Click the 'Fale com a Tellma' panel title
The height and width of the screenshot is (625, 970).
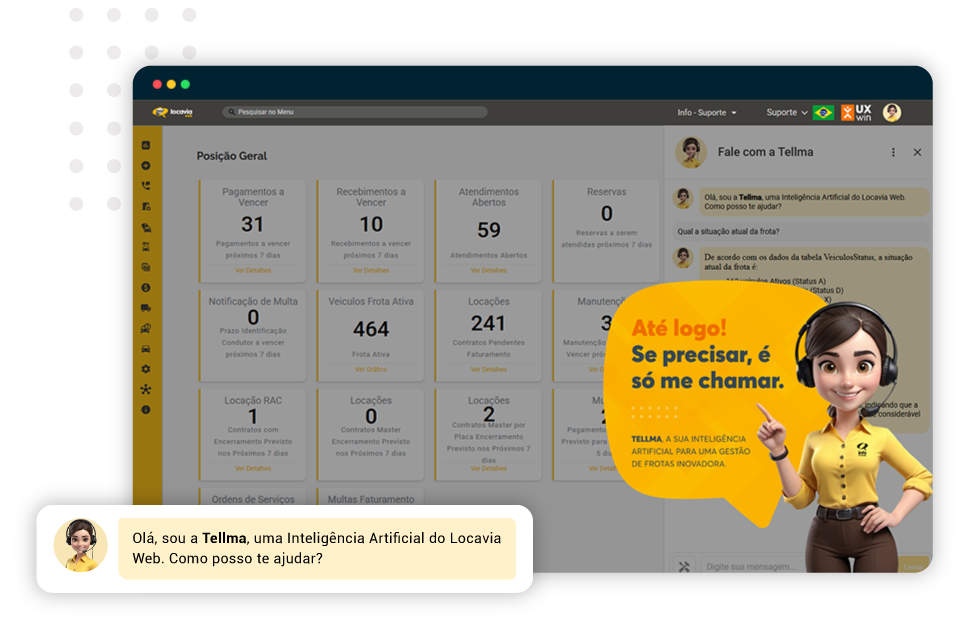pos(765,152)
